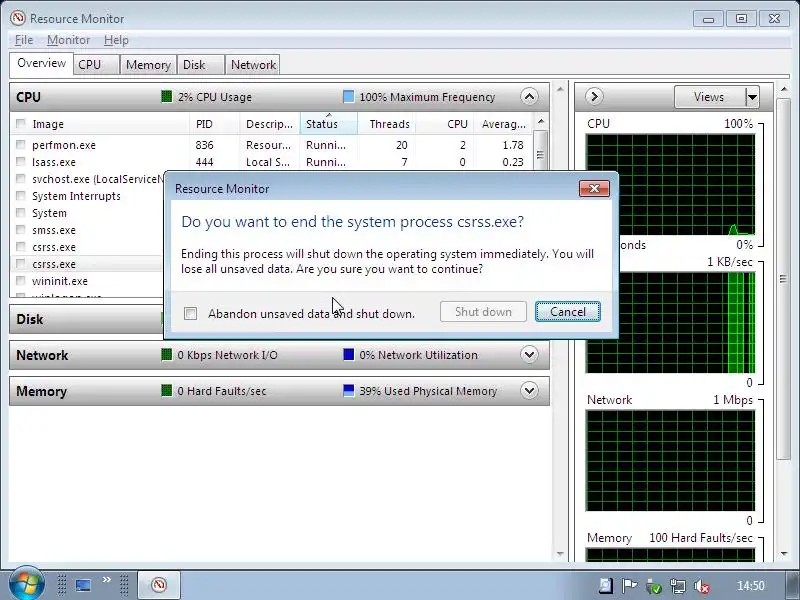Click the blue Used Physical Memory swatch
The width and height of the screenshot is (800, 600).
point(348,391)
